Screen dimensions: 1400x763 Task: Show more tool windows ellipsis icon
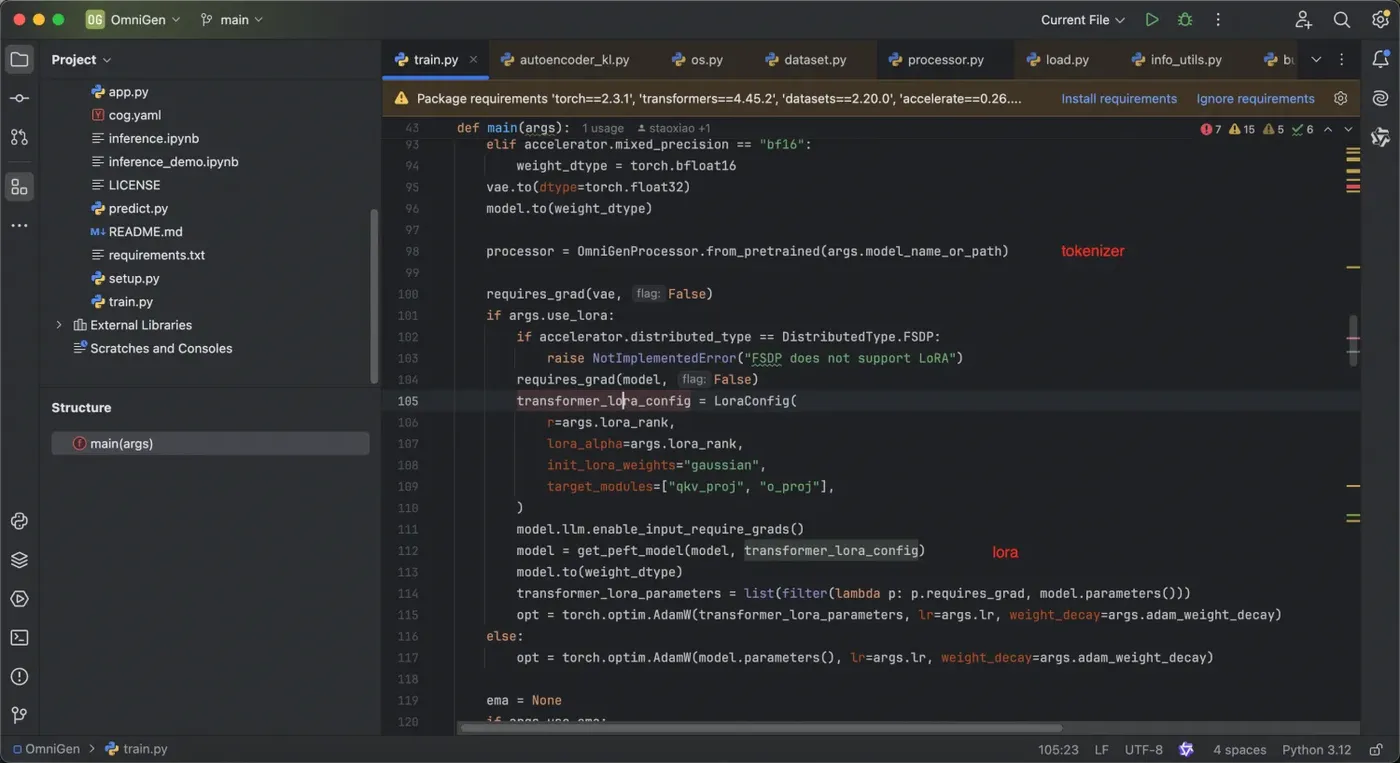pyautogui.click(x=19, y=226)
